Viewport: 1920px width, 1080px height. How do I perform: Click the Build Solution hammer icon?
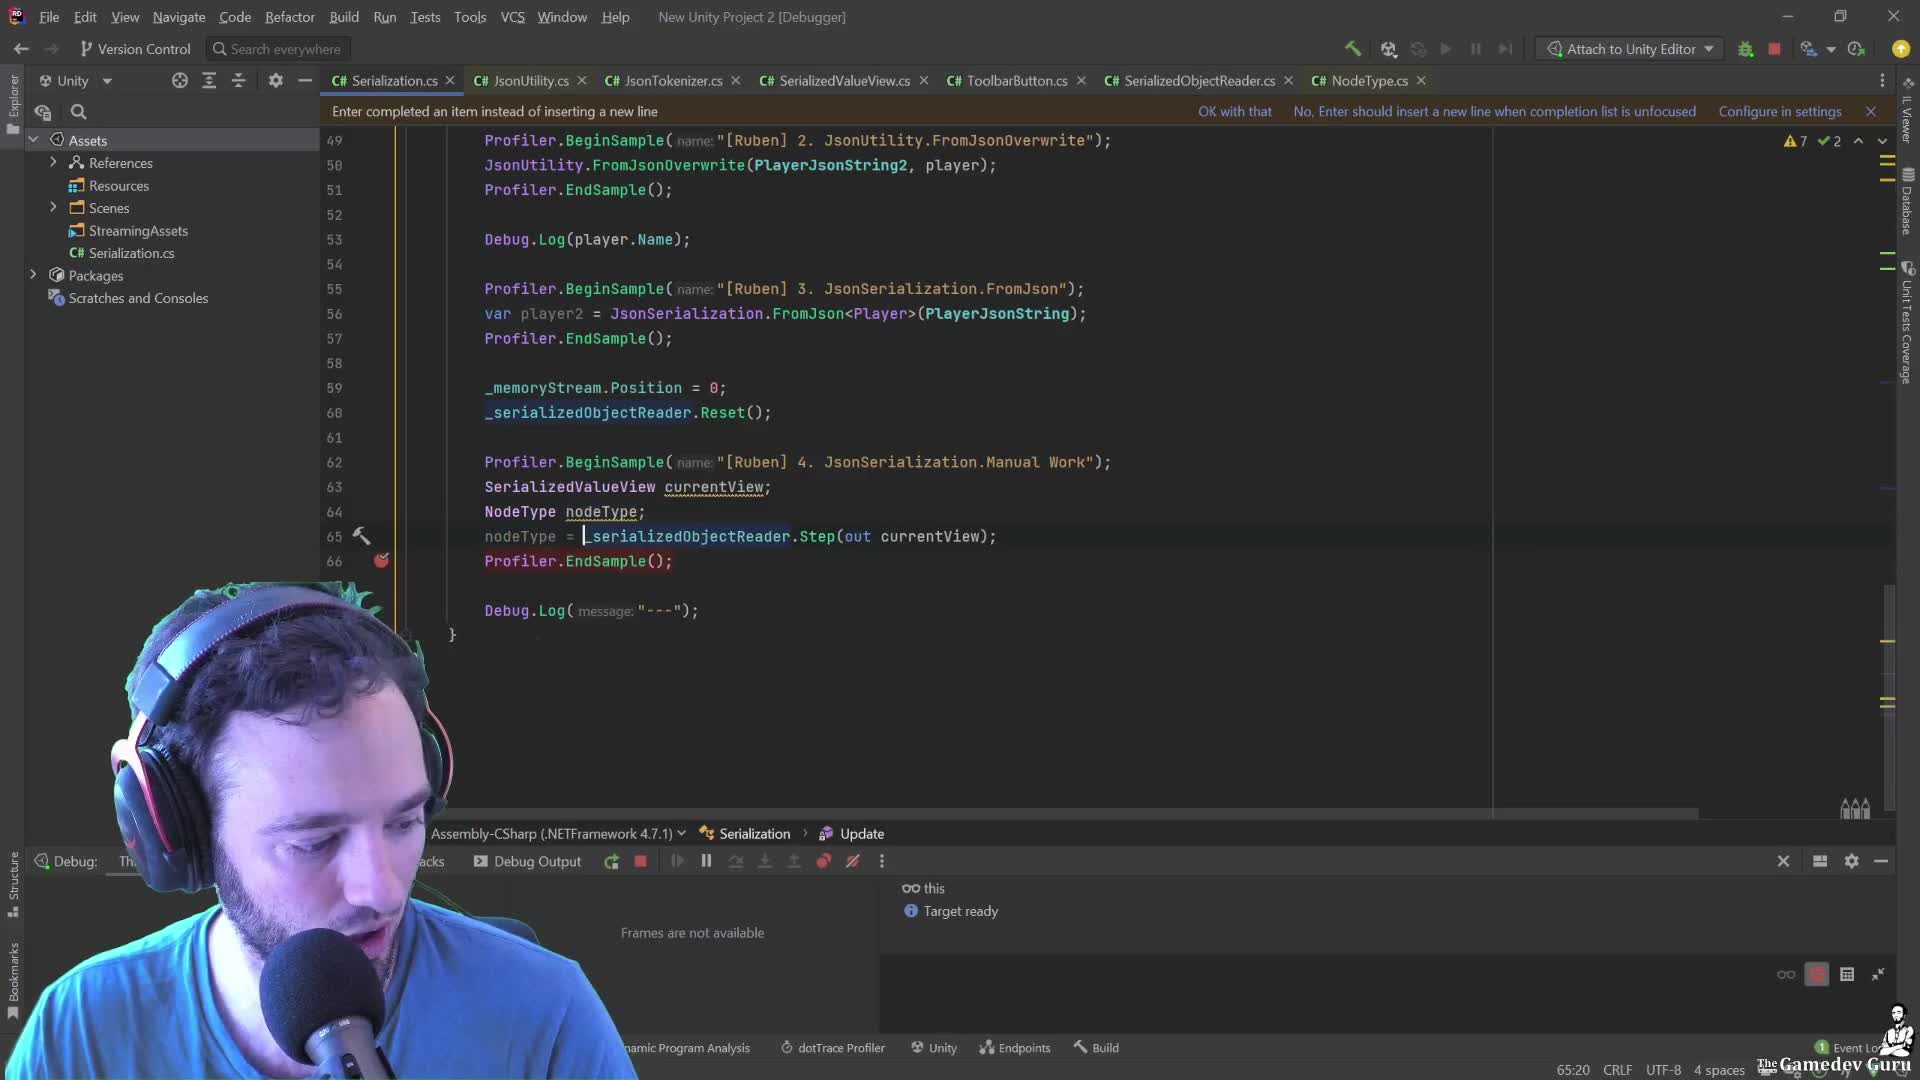pos(1353,48)
